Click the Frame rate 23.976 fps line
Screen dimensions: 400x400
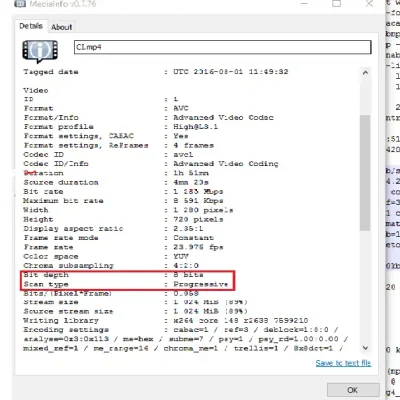[x=123, y=247]
